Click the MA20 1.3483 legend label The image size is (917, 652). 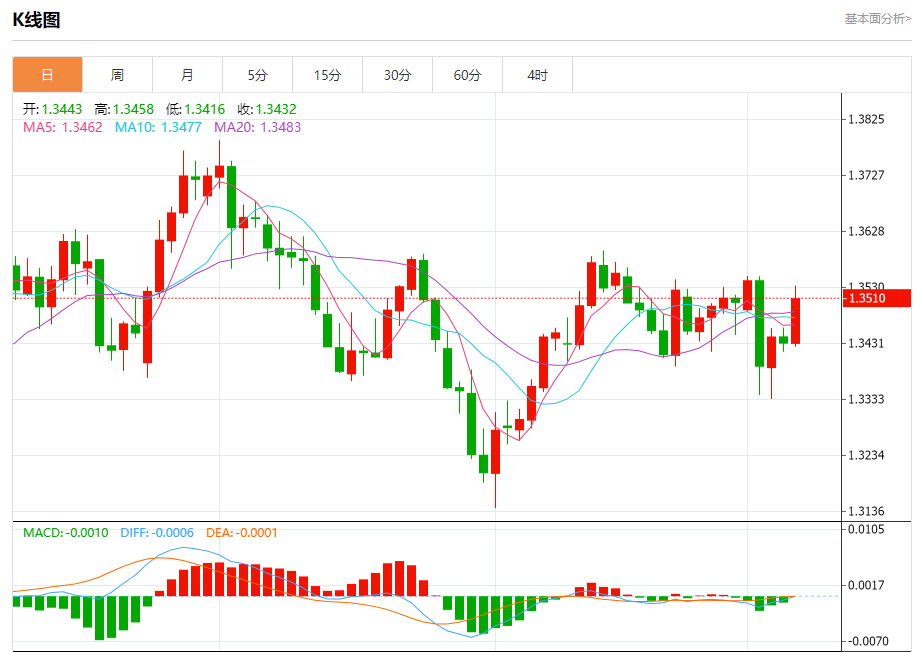coord(257,127)
